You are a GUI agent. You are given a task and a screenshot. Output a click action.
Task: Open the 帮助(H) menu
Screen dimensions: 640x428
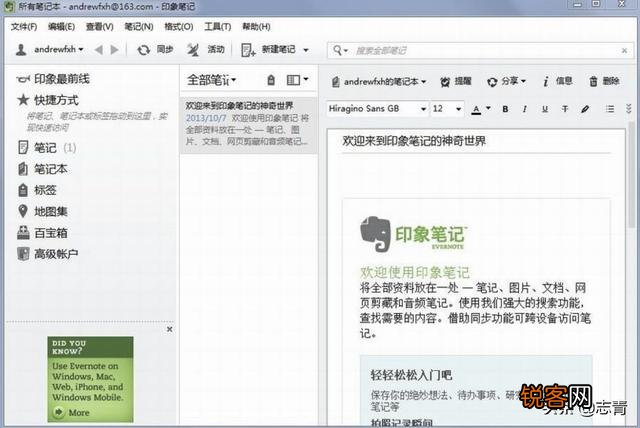(x=256, y=27)
